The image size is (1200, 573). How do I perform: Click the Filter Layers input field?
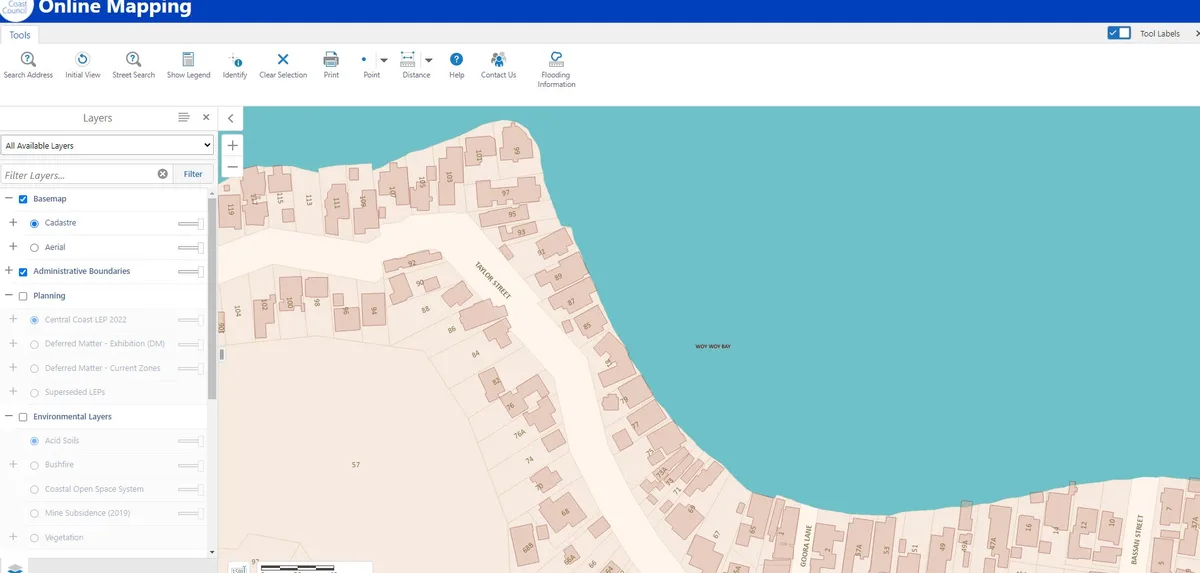[78, 174]
